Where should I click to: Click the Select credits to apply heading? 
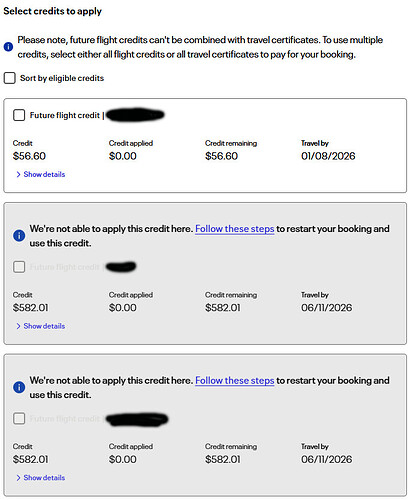coord(52,11)
